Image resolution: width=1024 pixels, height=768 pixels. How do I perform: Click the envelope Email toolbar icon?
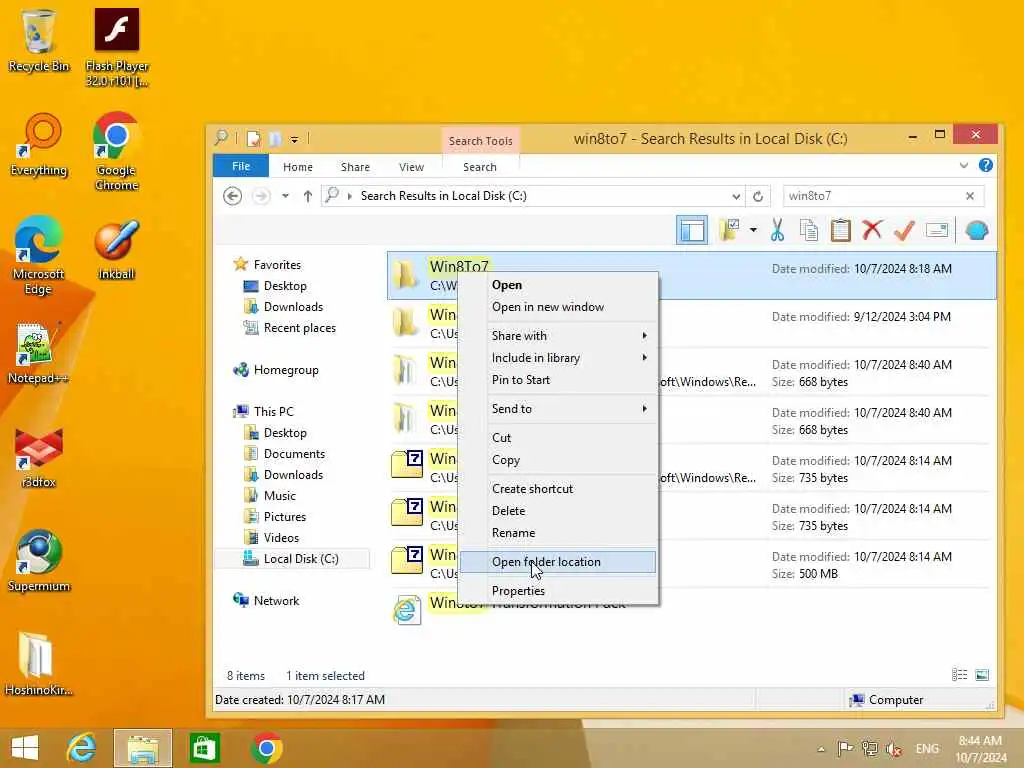pos(936,231)
